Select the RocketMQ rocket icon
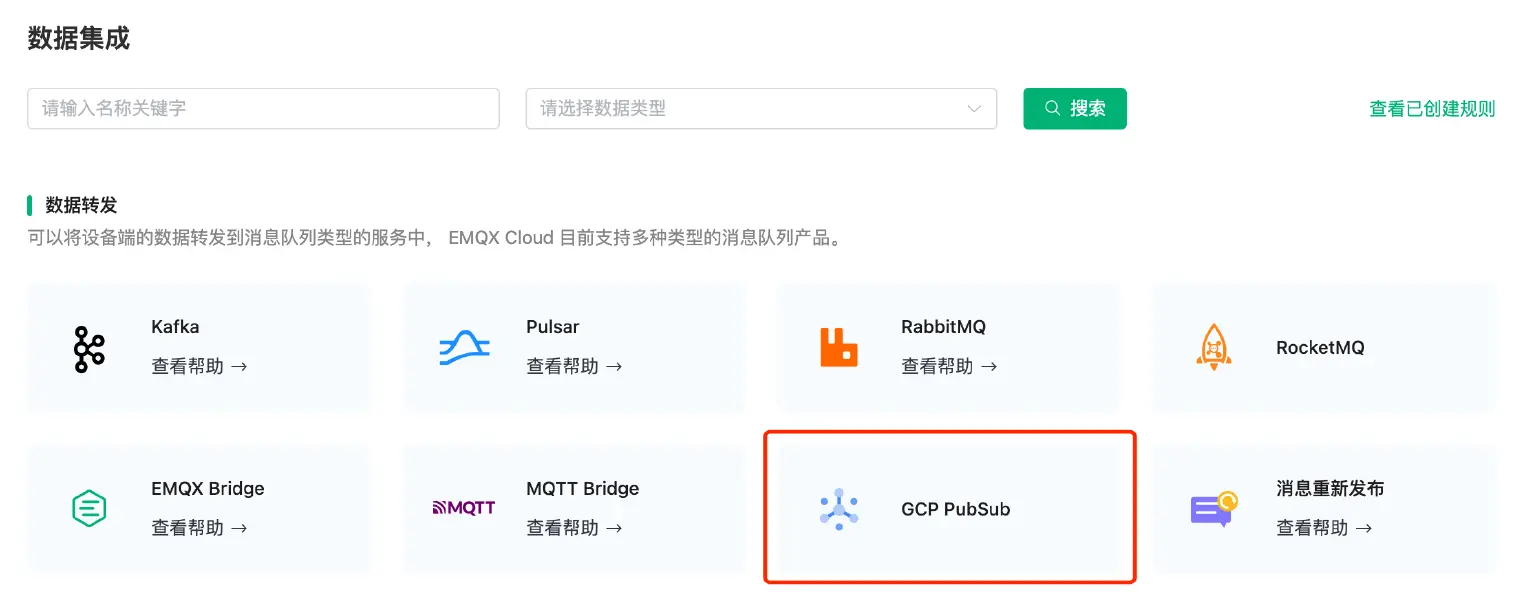 (1213, 347)
